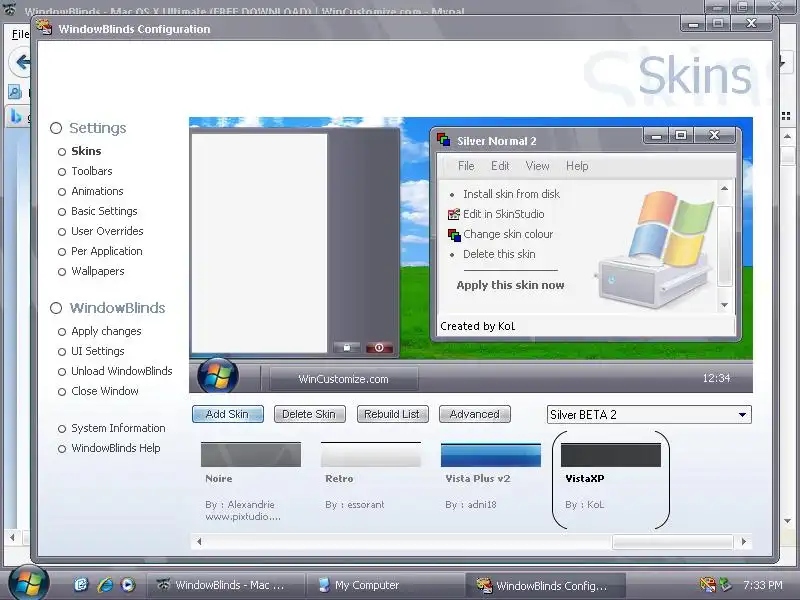The height and width of the screenshot is (600, 800).
Task: Open File menu in preview window
Action: tap(466, 166)
